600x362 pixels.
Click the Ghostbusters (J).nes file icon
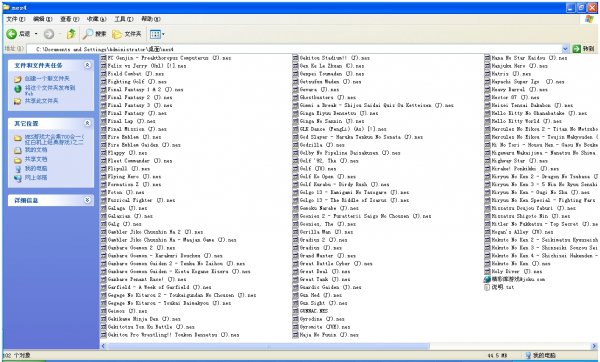pyautogui.click(x=295, y=97)
